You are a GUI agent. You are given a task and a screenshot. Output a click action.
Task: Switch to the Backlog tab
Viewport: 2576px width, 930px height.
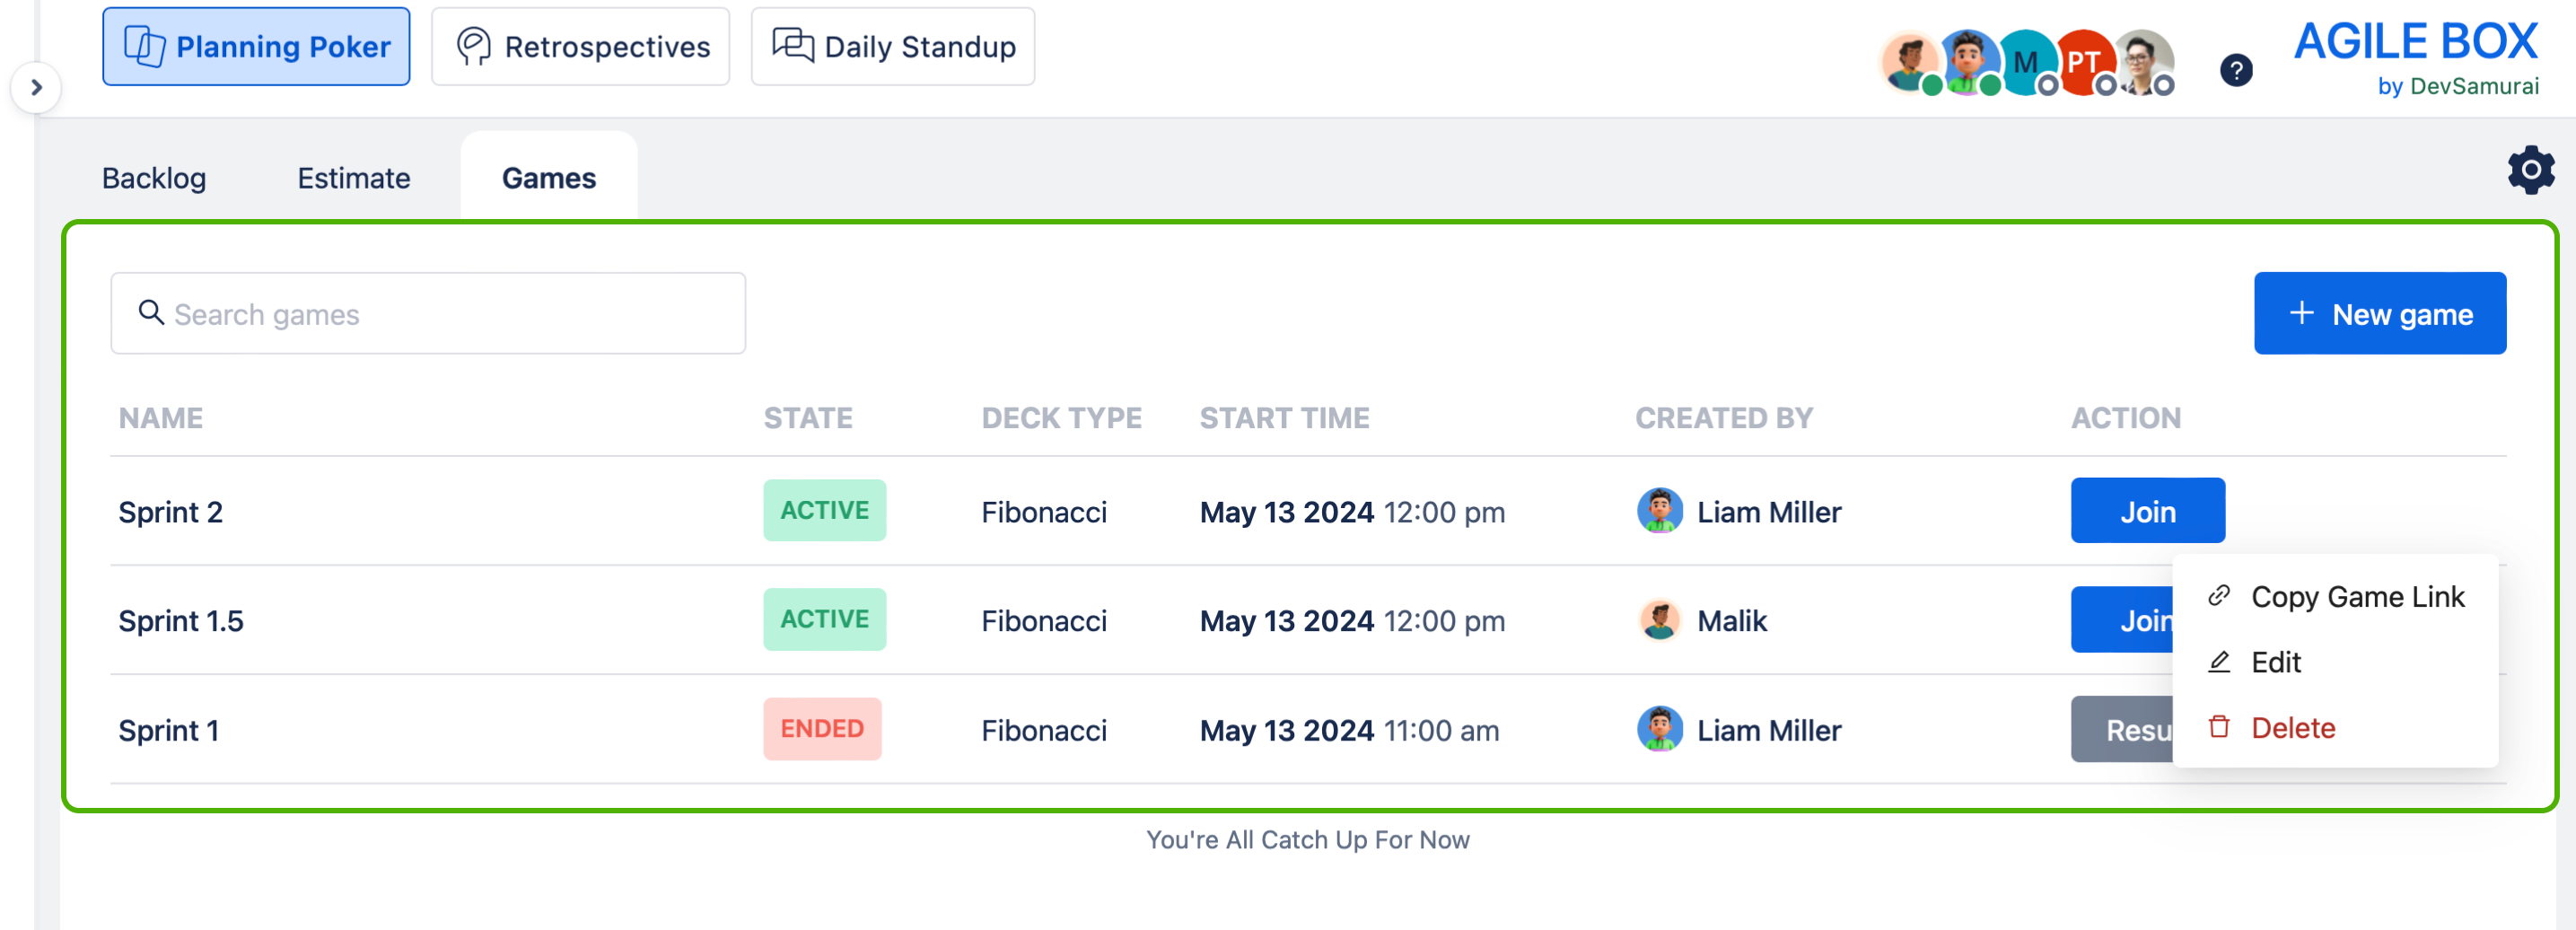click(154, 178)
